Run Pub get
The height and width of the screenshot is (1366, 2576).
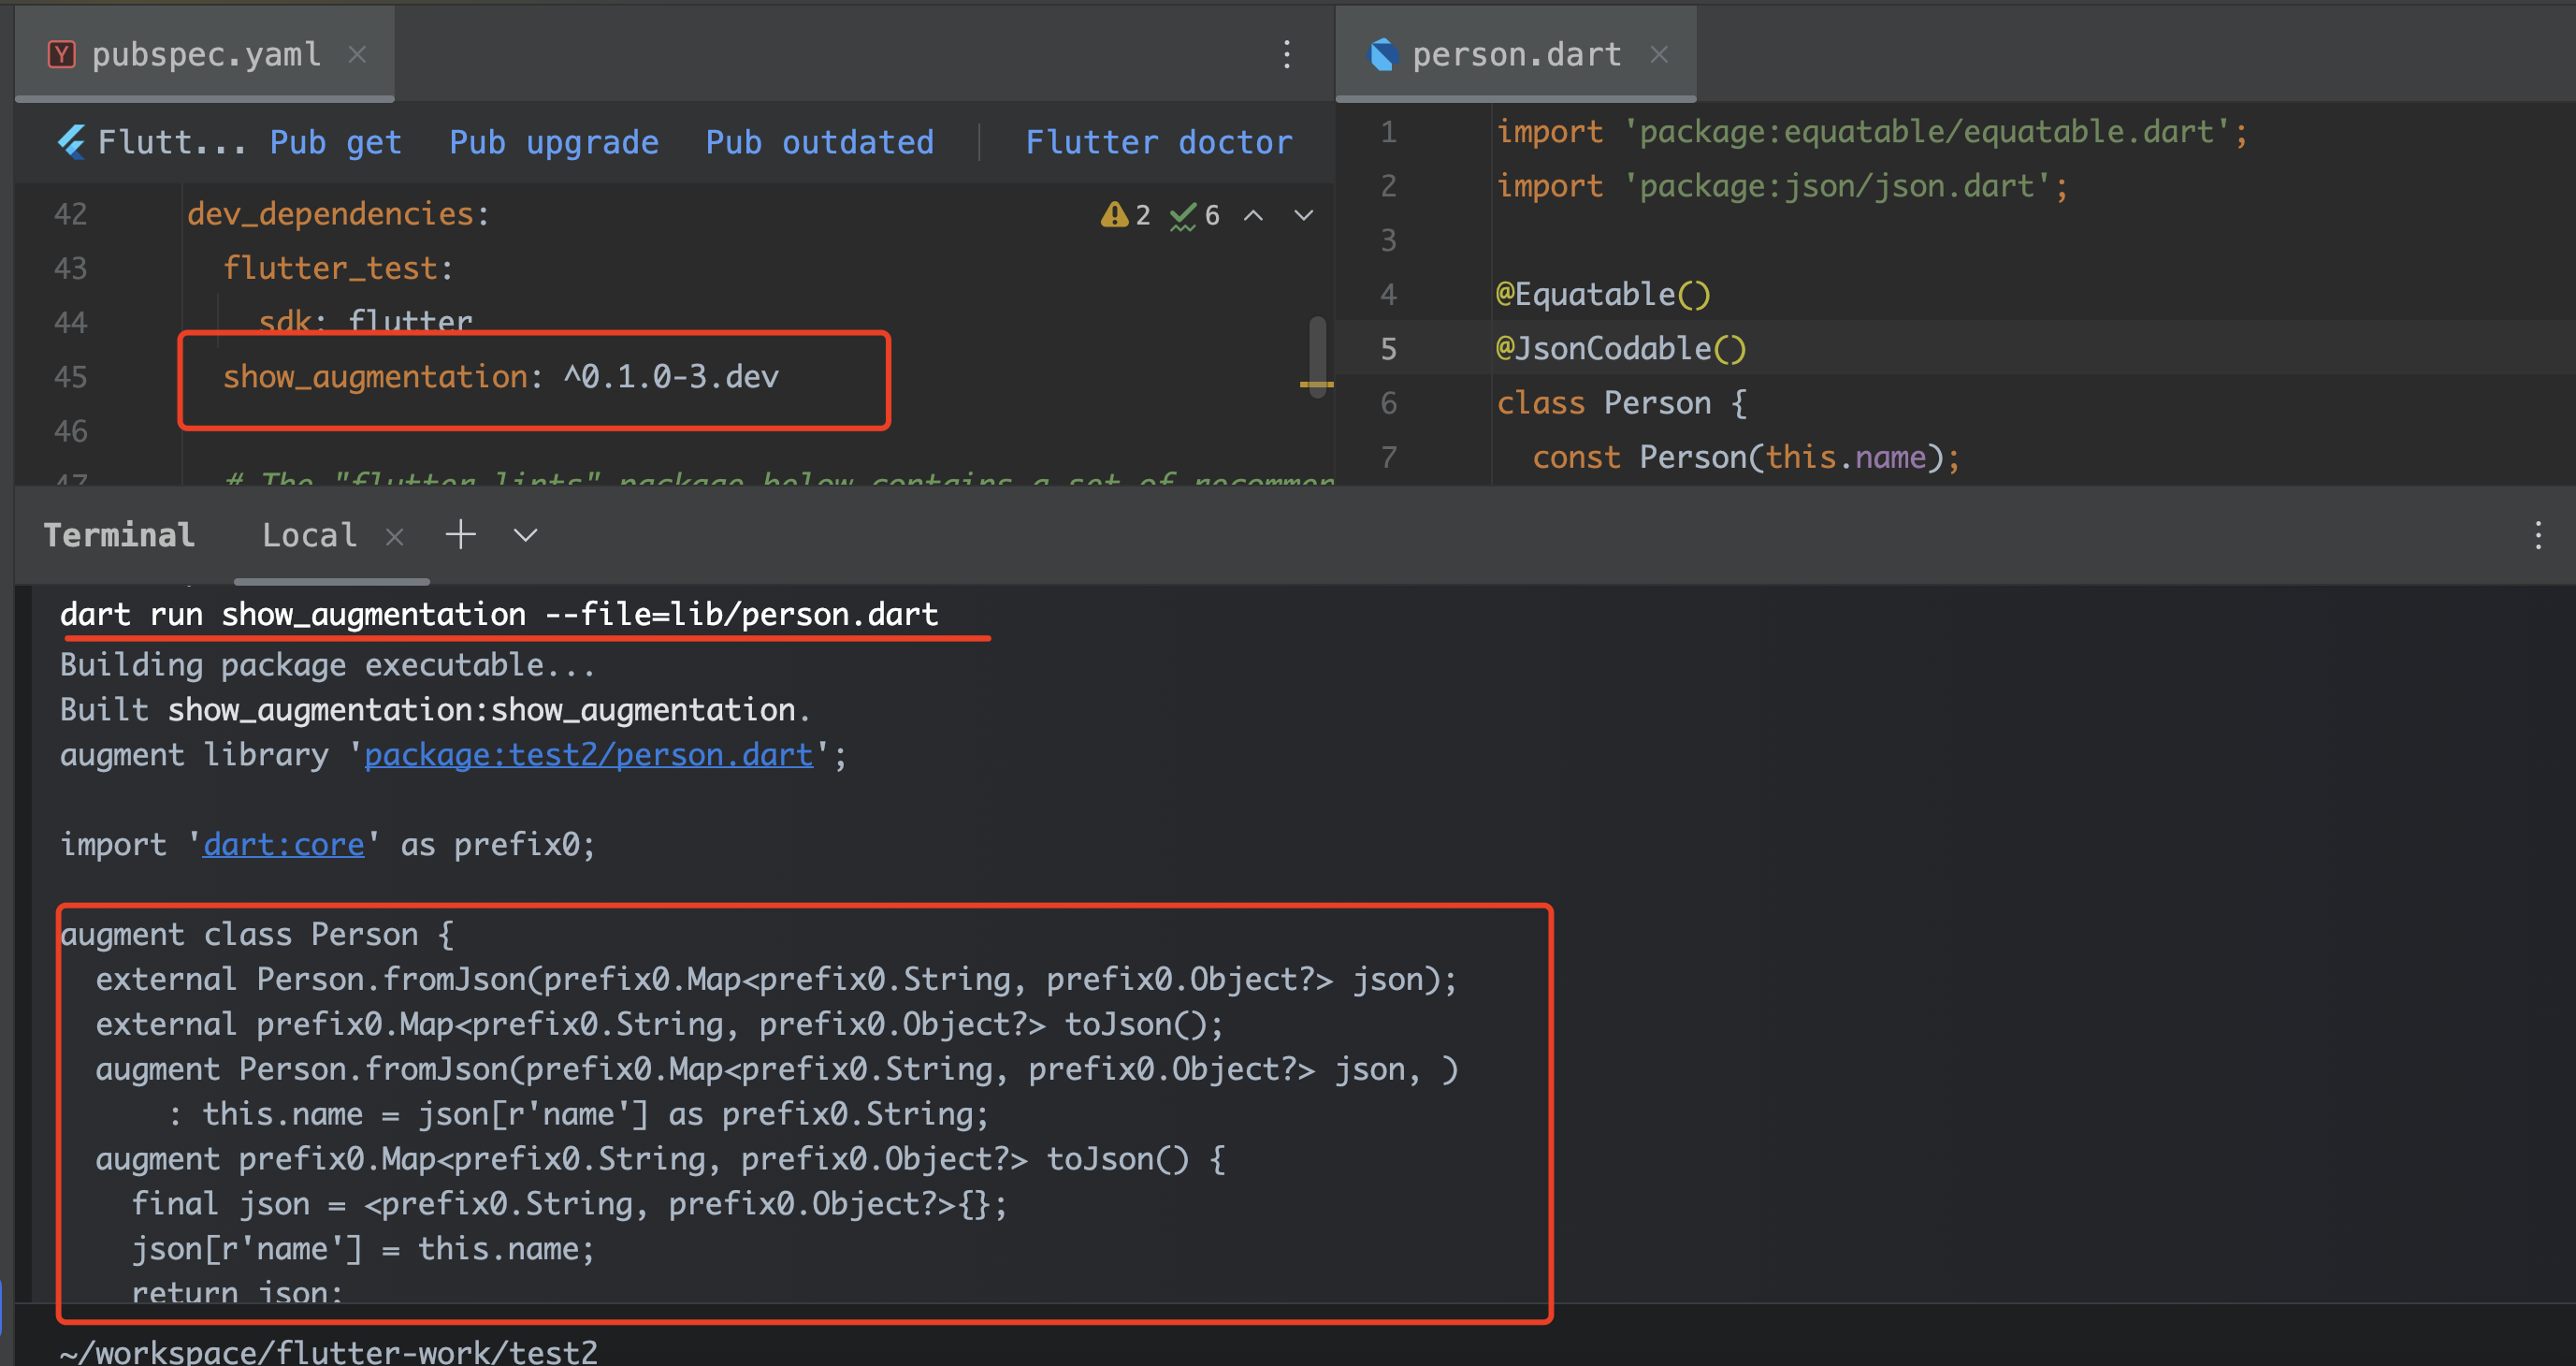336,142
